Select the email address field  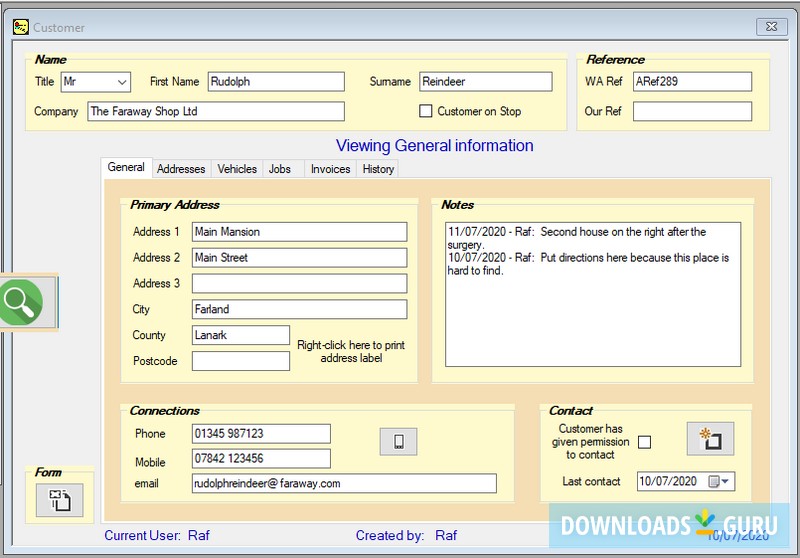coord(343,484)
